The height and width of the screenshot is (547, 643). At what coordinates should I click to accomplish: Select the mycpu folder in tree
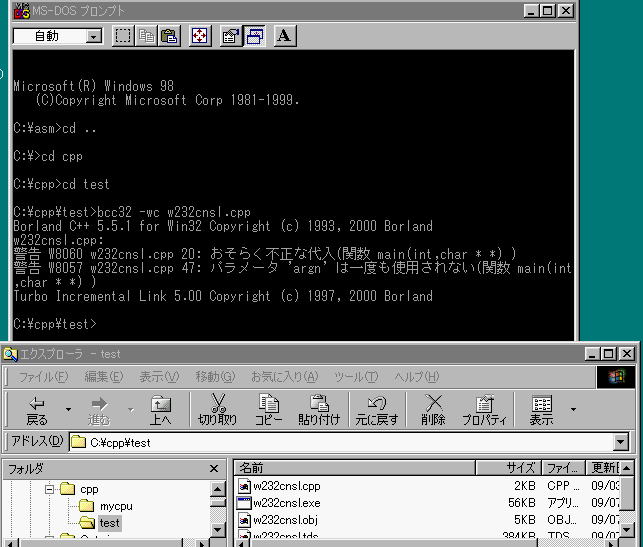point(116,506)
